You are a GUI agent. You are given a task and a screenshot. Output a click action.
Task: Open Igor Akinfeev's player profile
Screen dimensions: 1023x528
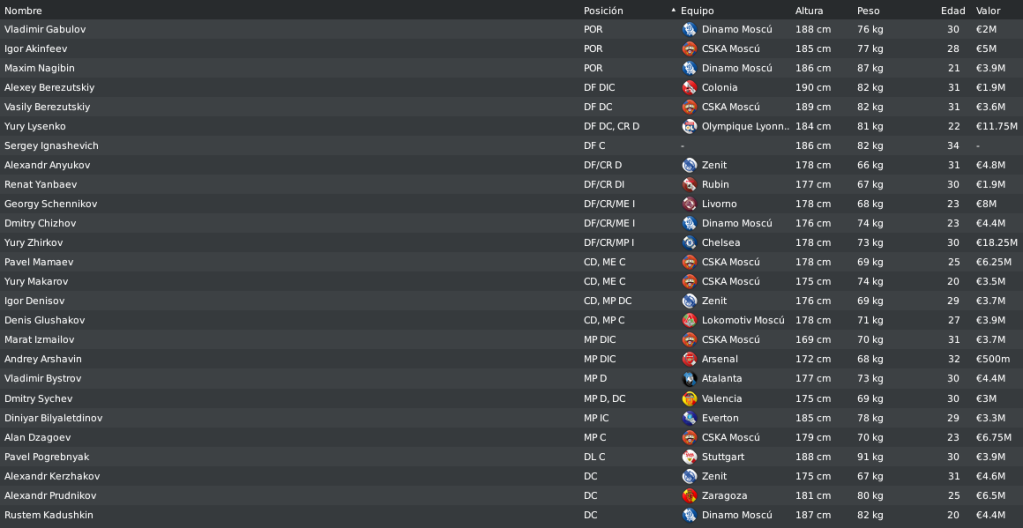click(x=36, y=49)
